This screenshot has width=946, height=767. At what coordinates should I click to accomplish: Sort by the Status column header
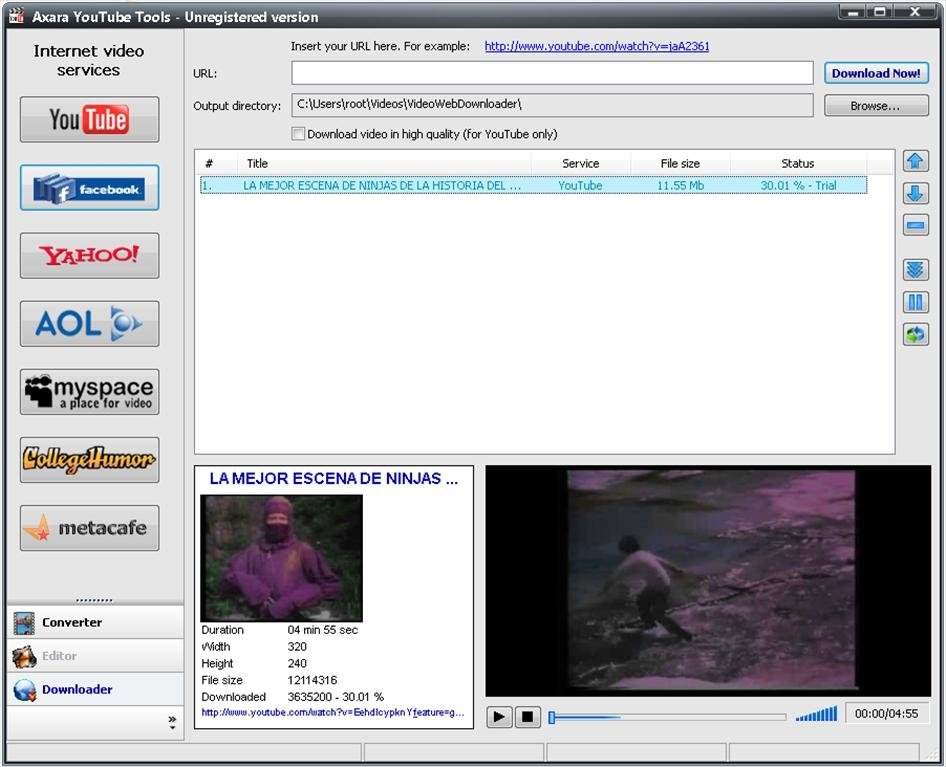tap(798, 164)
